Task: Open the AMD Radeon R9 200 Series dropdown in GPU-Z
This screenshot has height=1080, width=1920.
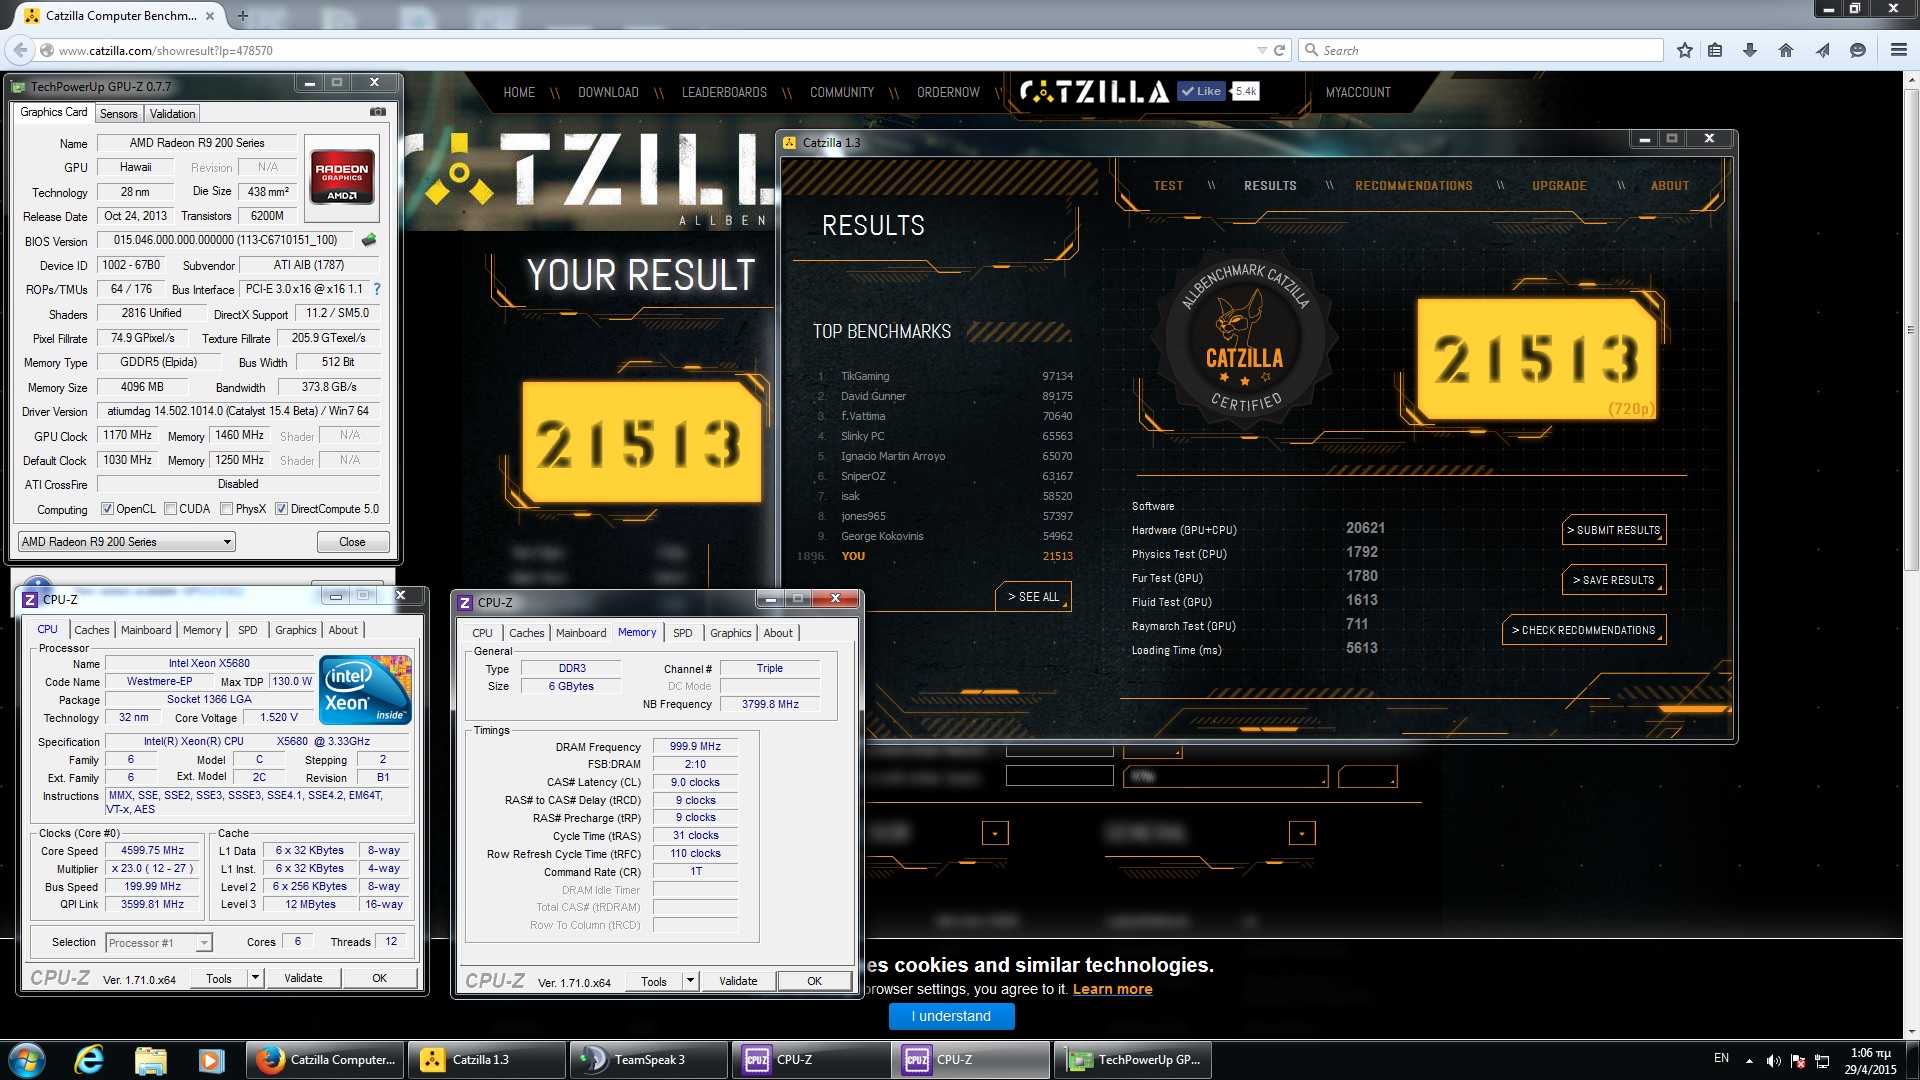Action: pyautogui.click(x=127, y=542)
